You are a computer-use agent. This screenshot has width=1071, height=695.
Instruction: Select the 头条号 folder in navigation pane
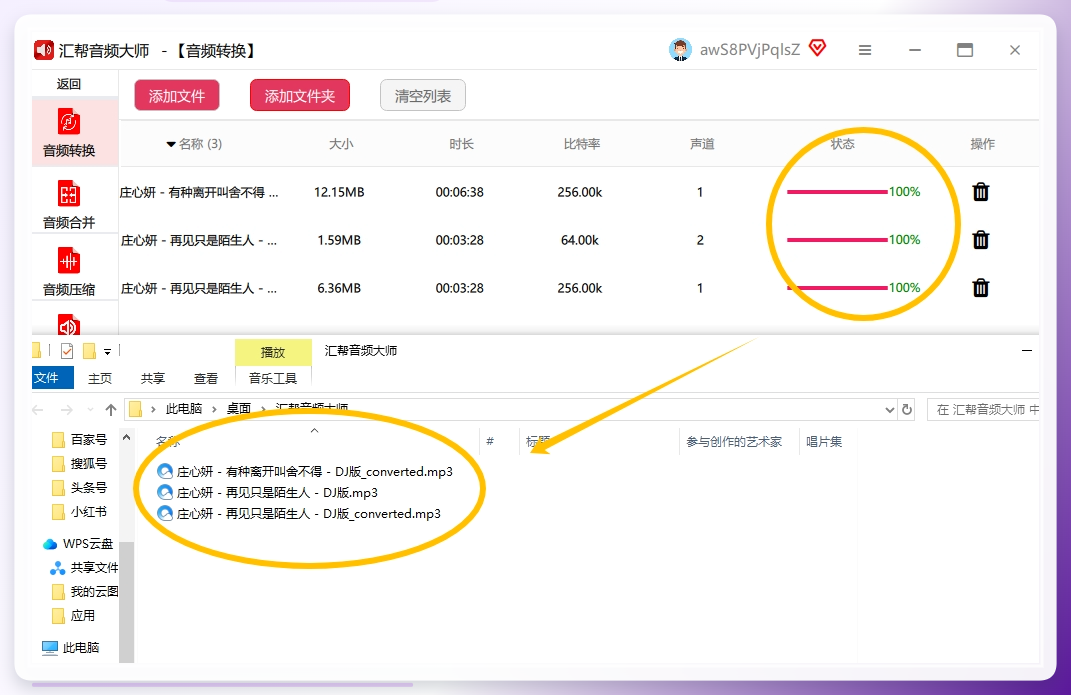coord(80,487)
